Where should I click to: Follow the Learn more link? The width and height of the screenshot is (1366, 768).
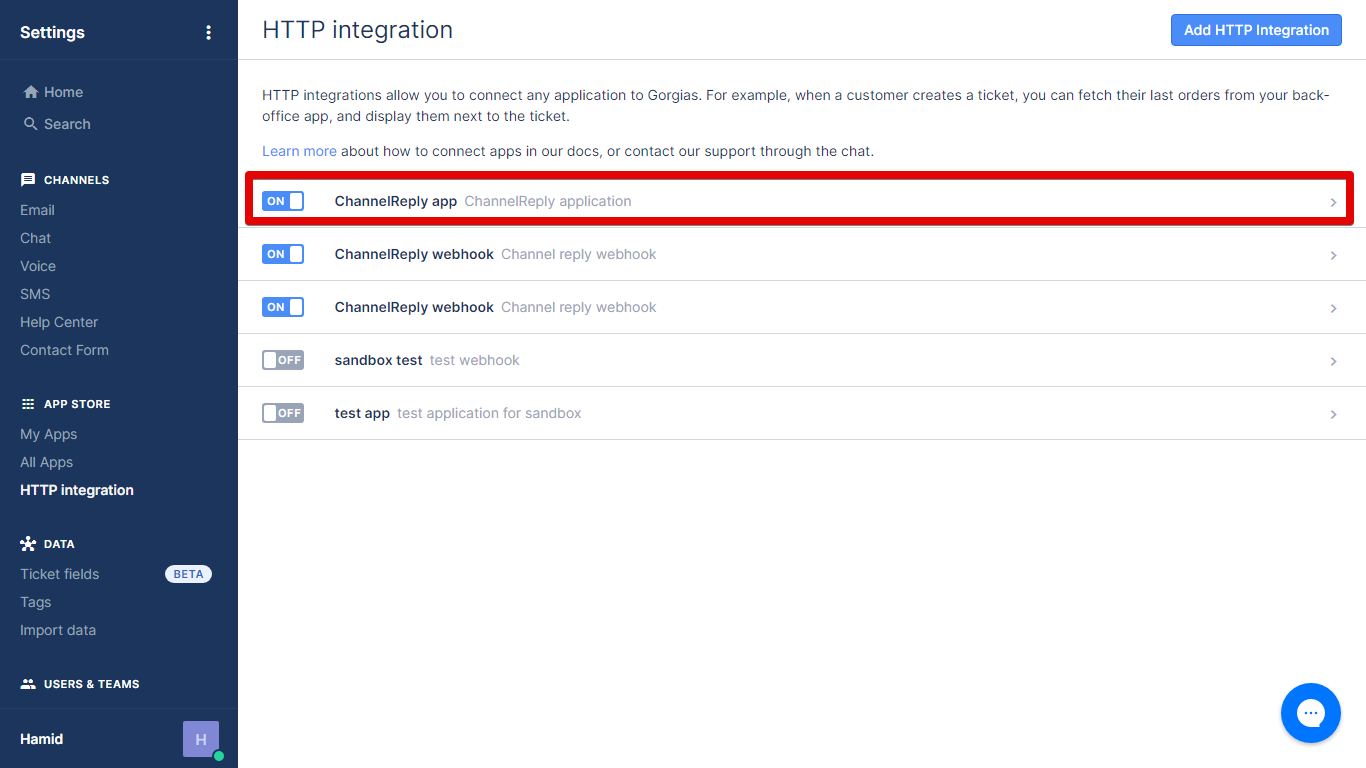pyautogui.click(x=299, y=151)
